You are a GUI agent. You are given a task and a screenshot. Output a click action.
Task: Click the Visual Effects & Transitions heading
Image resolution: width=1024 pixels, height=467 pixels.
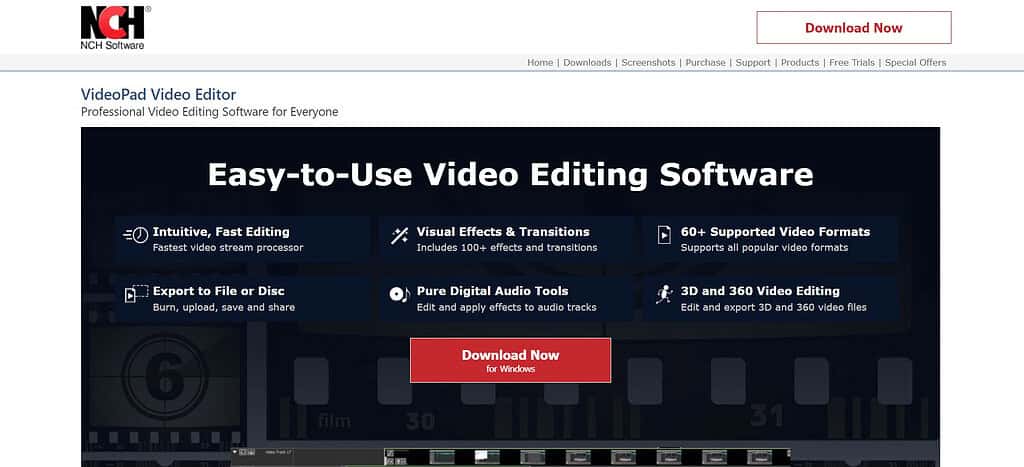(x=503, y=232)
